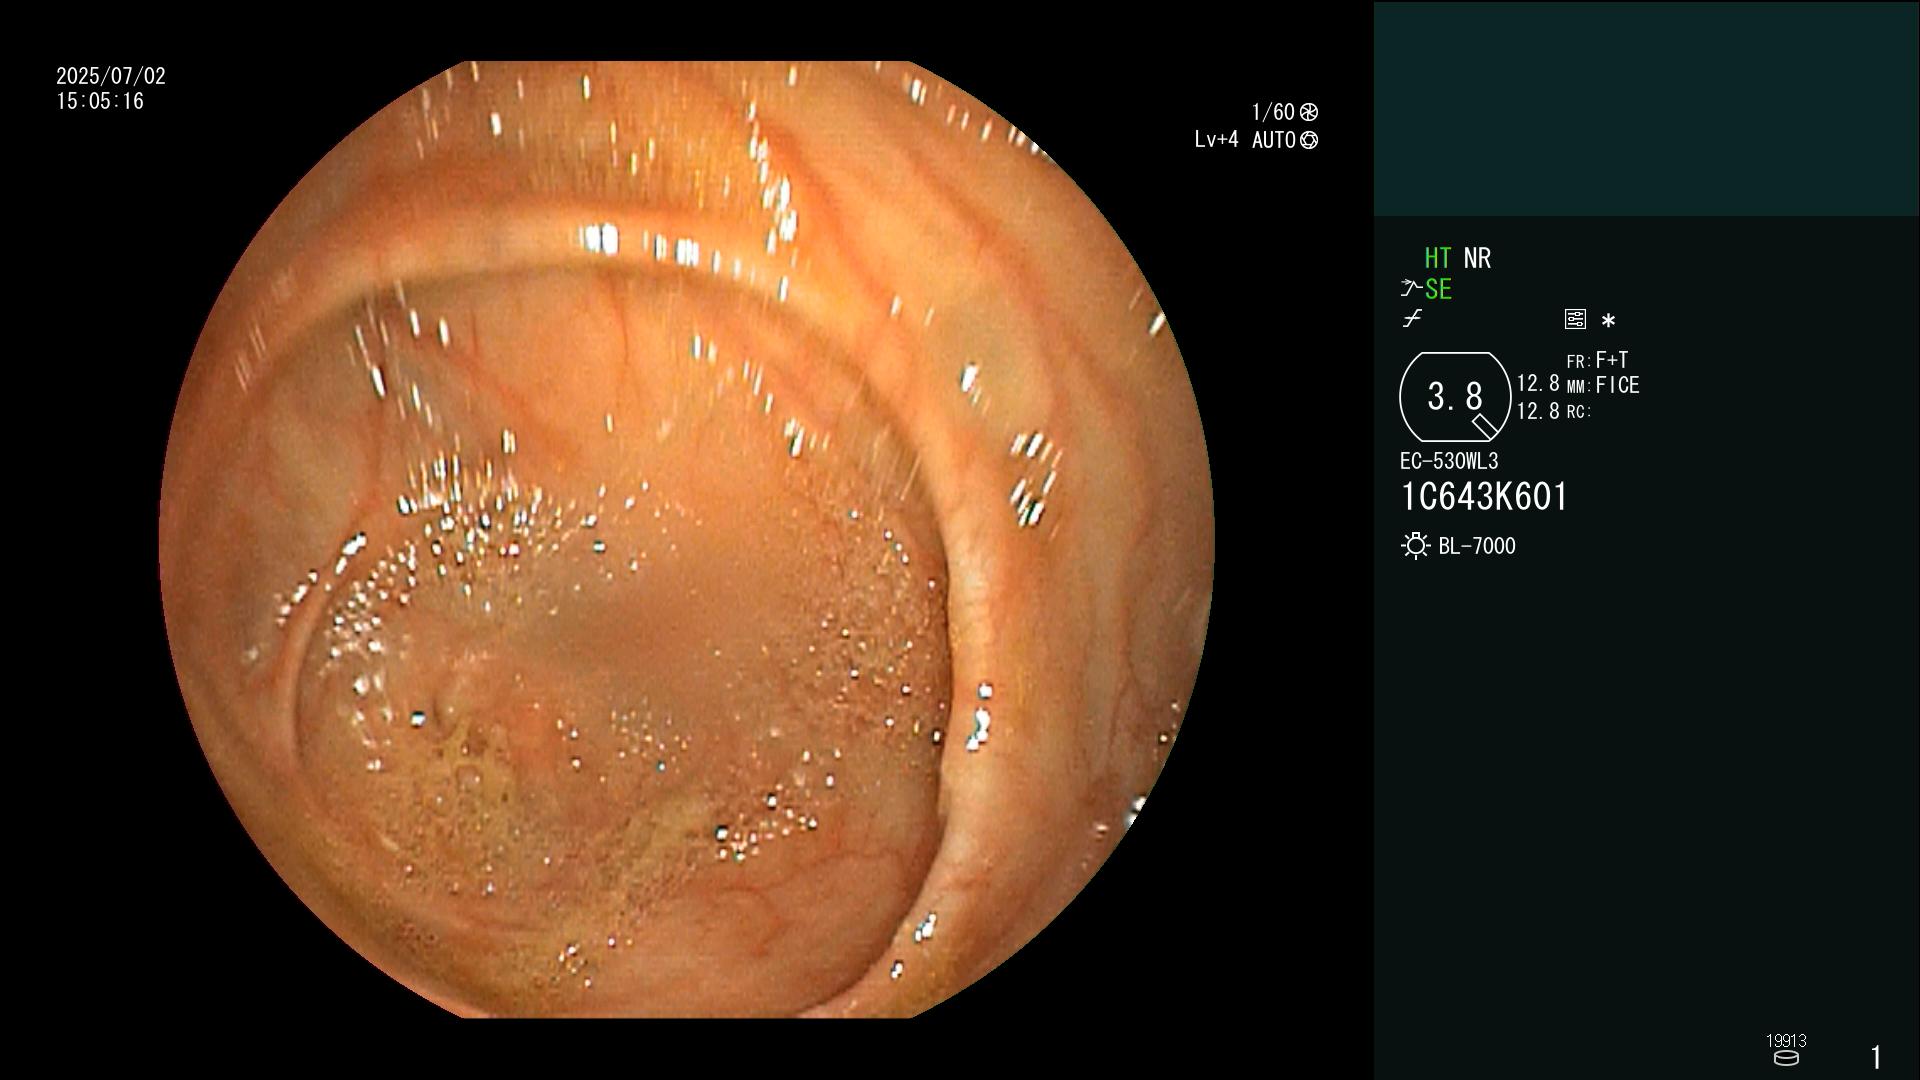Click the endoscopic colon image
Viewport: 1920px width, 1080px height.
pos(686,540)
